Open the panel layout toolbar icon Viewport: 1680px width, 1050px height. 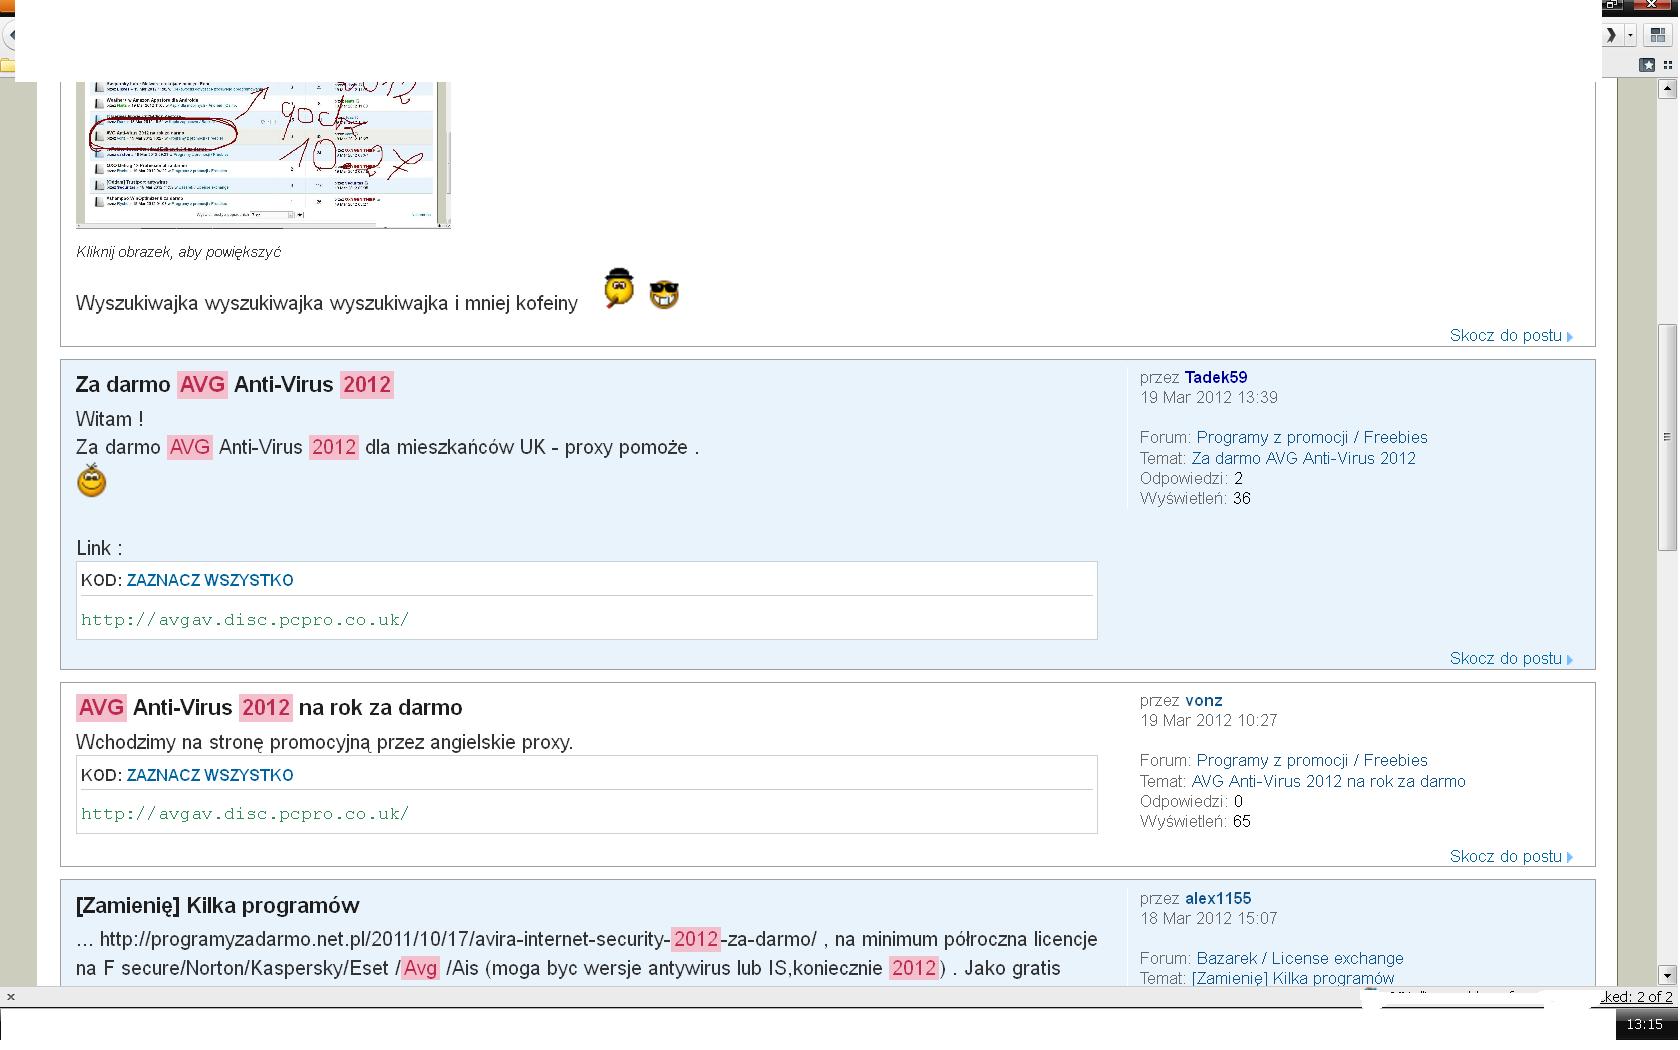(1657, 35)
